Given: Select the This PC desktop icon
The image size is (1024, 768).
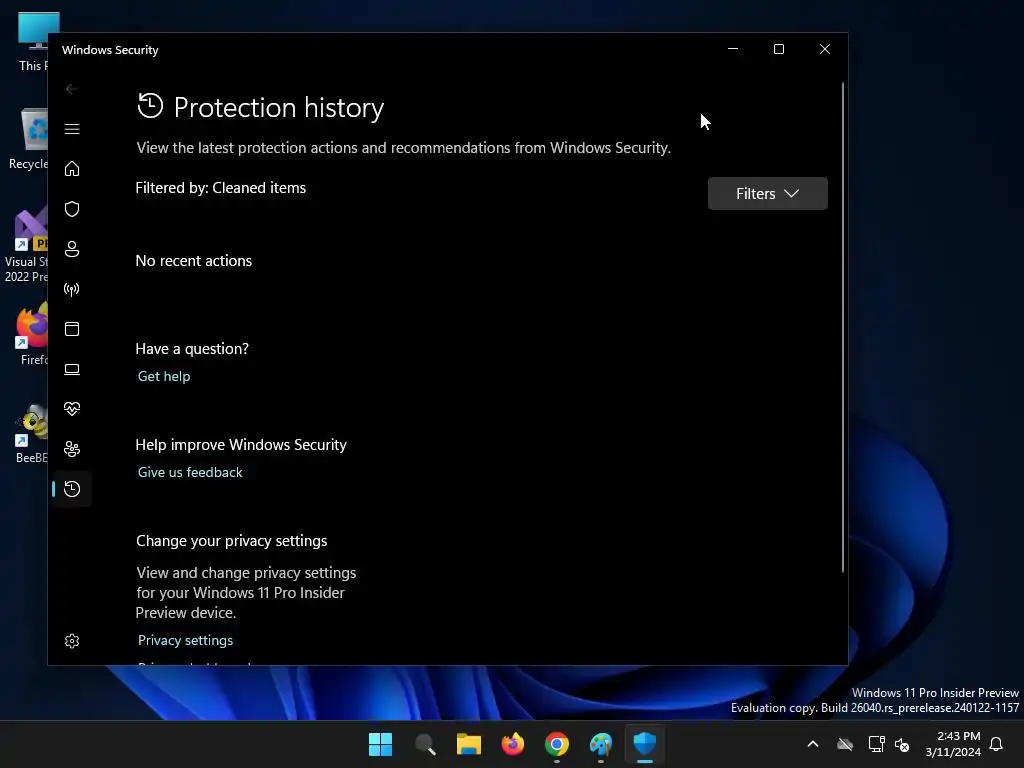Looking at the screenshot, I should click(x=34, y=42).
